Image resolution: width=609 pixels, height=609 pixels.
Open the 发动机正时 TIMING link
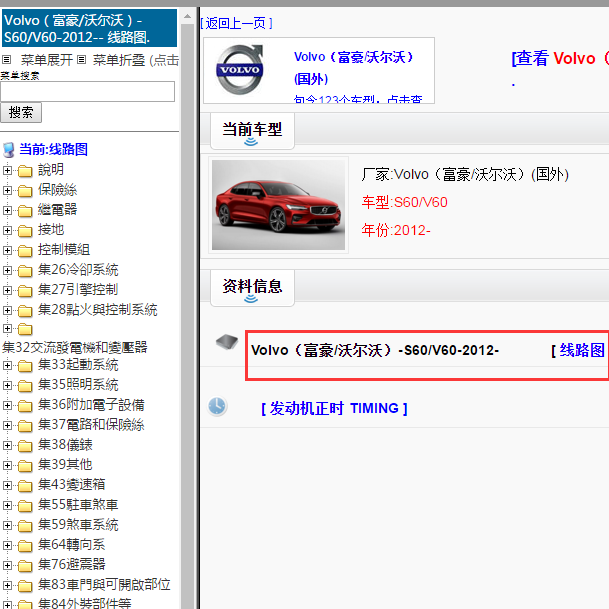pyautogui.click(x=334, y=408)
